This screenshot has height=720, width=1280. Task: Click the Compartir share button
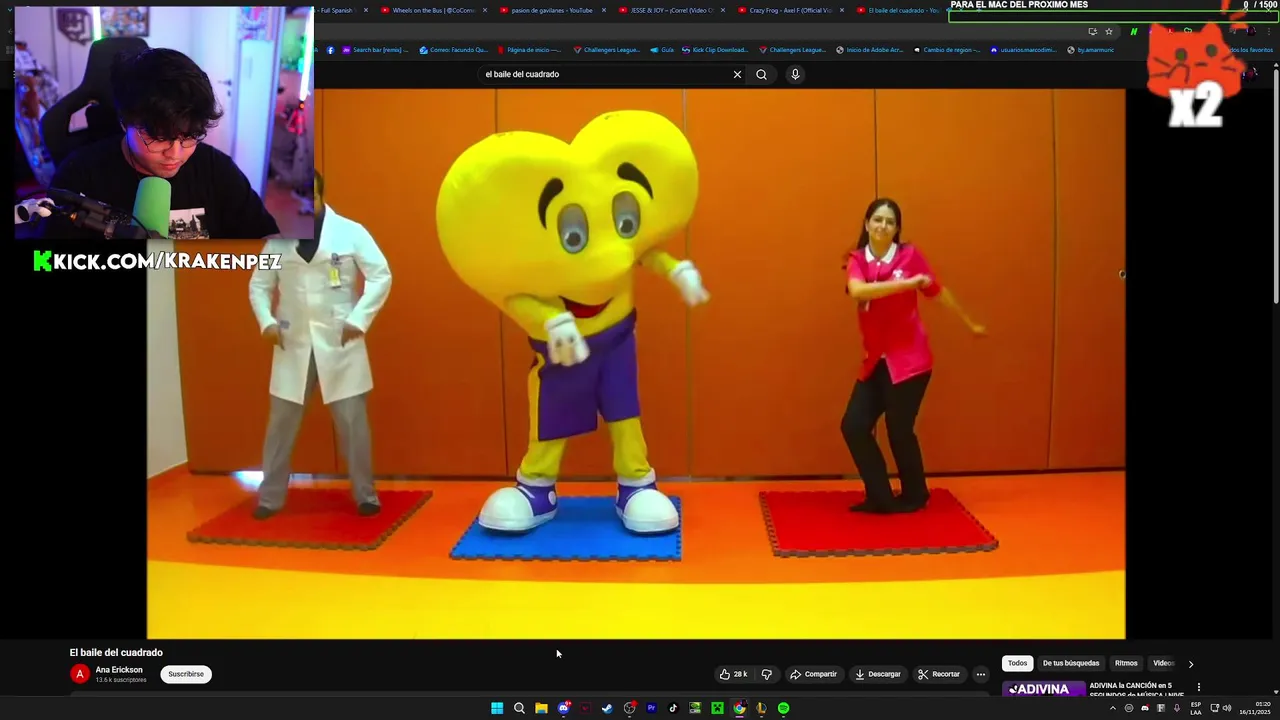[813, 674]
